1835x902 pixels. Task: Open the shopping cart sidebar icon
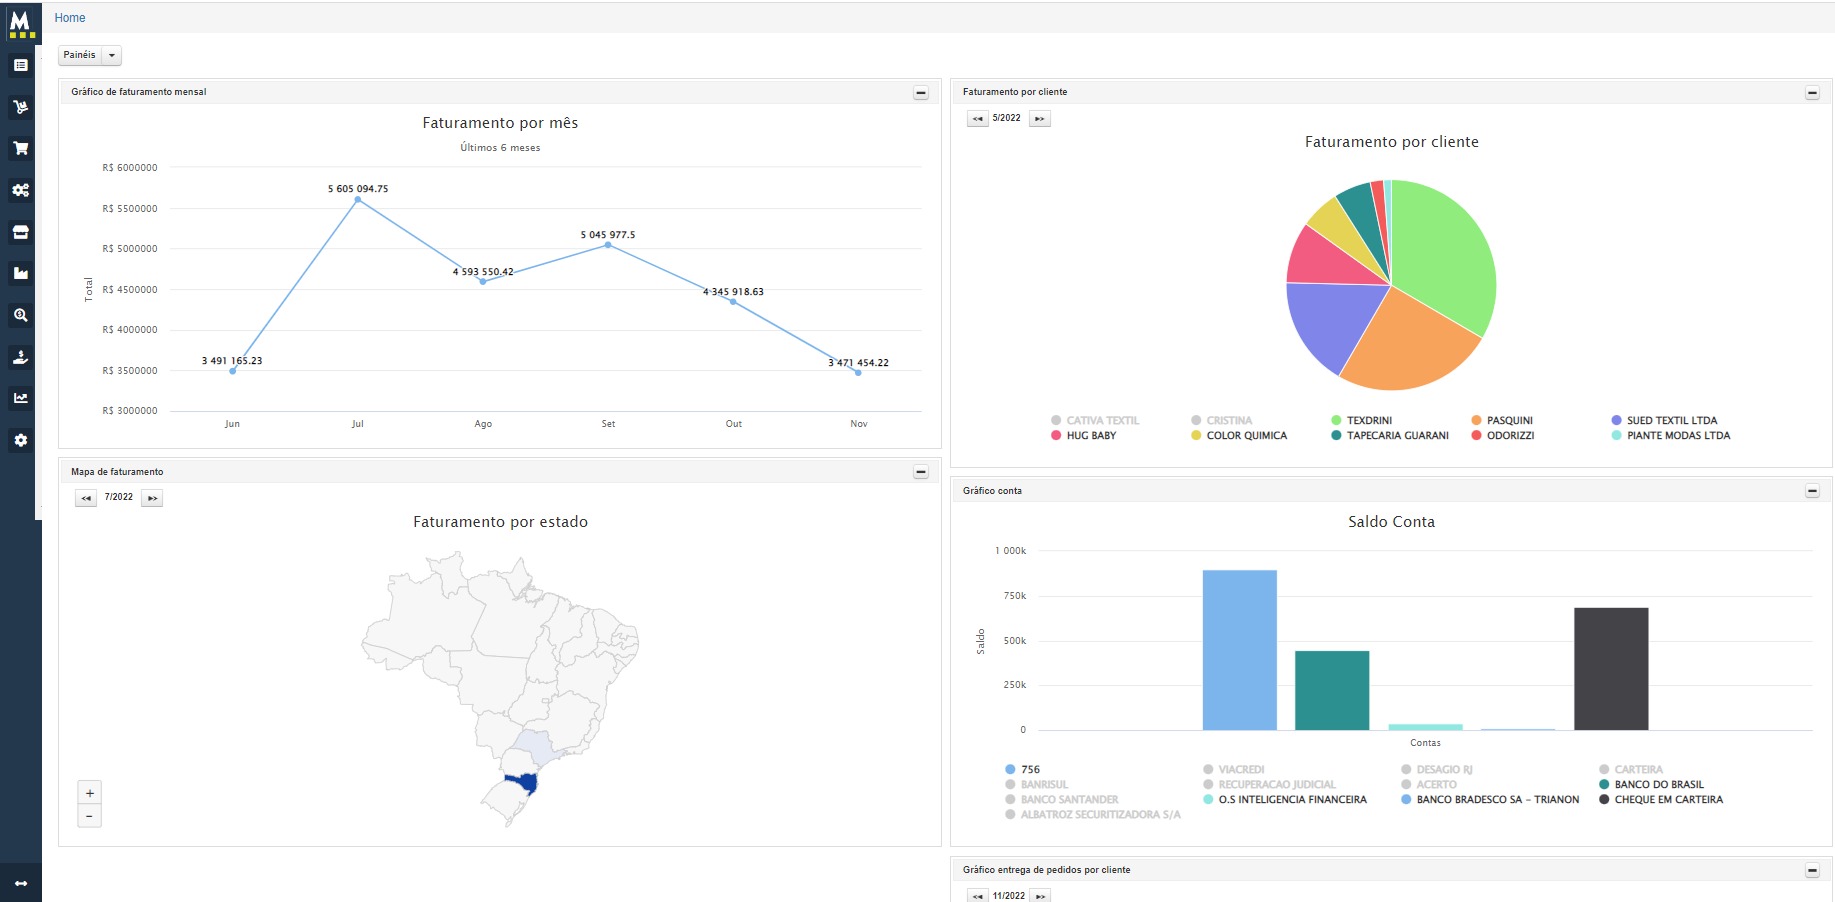[20, 148]
